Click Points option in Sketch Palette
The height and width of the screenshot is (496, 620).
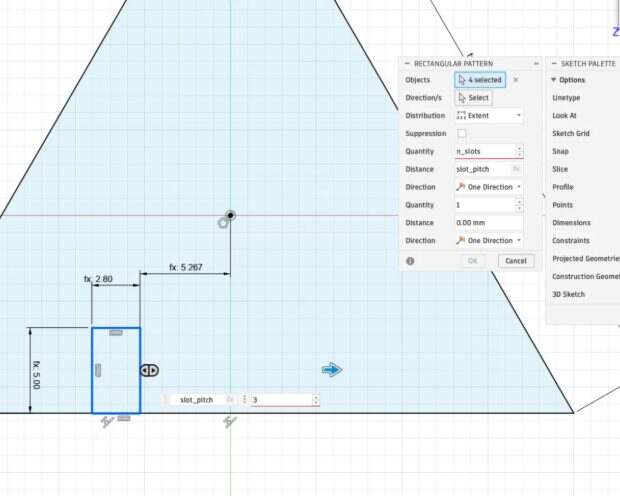point(562,205)
